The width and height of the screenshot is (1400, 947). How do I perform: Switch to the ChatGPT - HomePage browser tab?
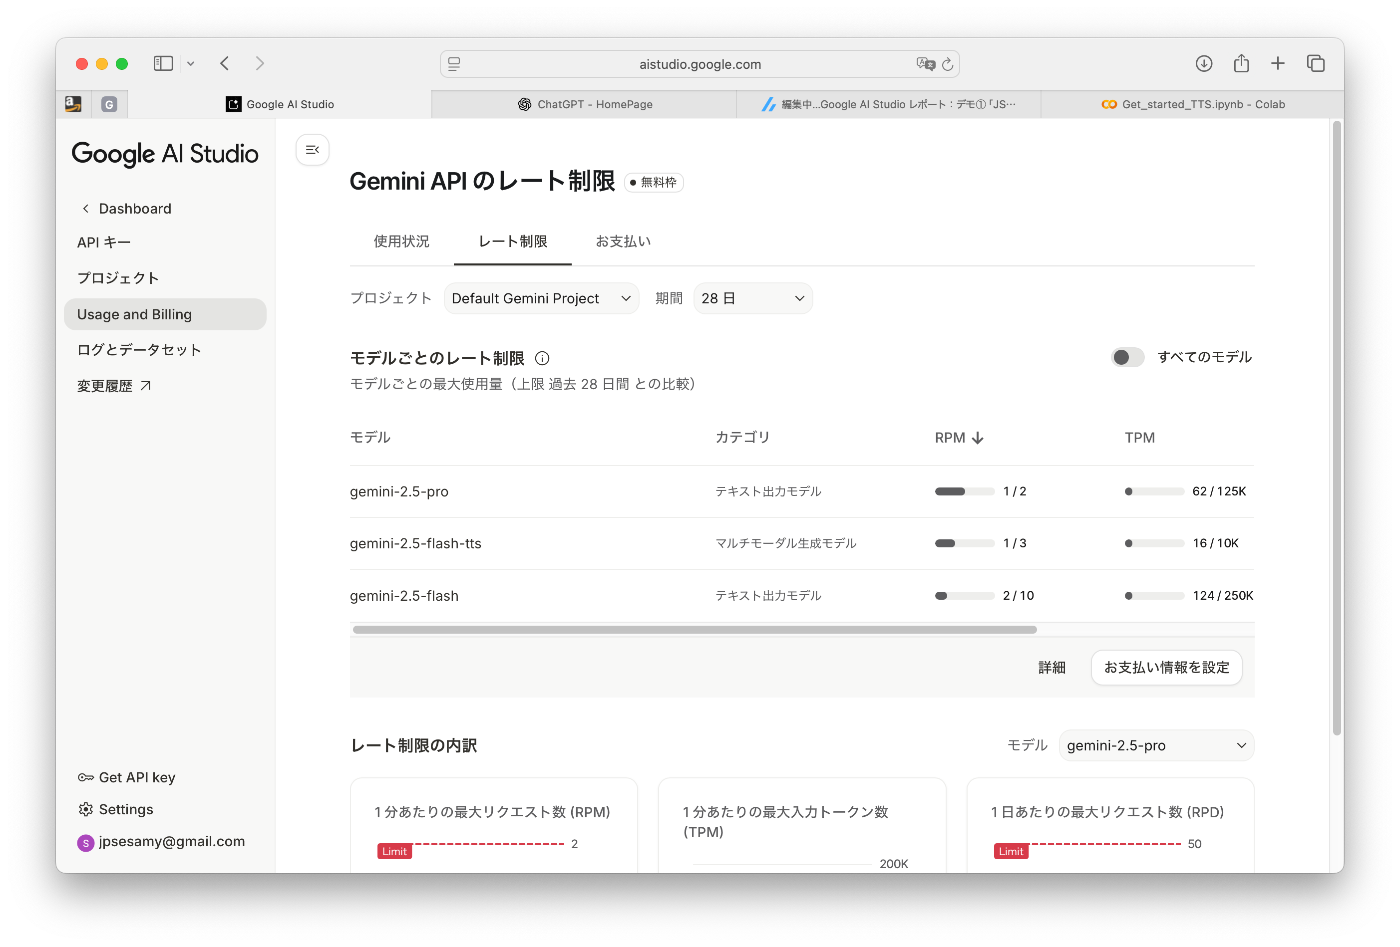[x=585, y=104]
